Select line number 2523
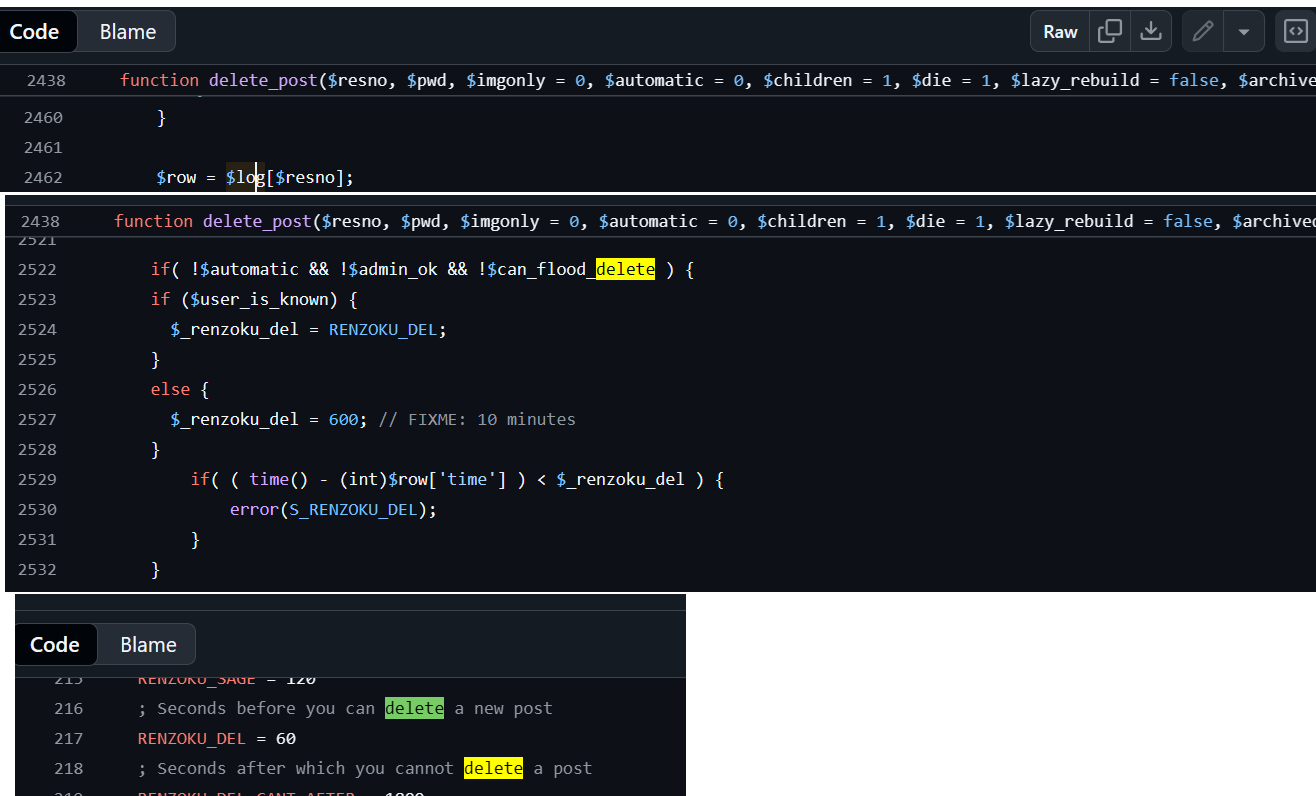1316x796 pixels. pyautogui.click(x=38, y=299)
